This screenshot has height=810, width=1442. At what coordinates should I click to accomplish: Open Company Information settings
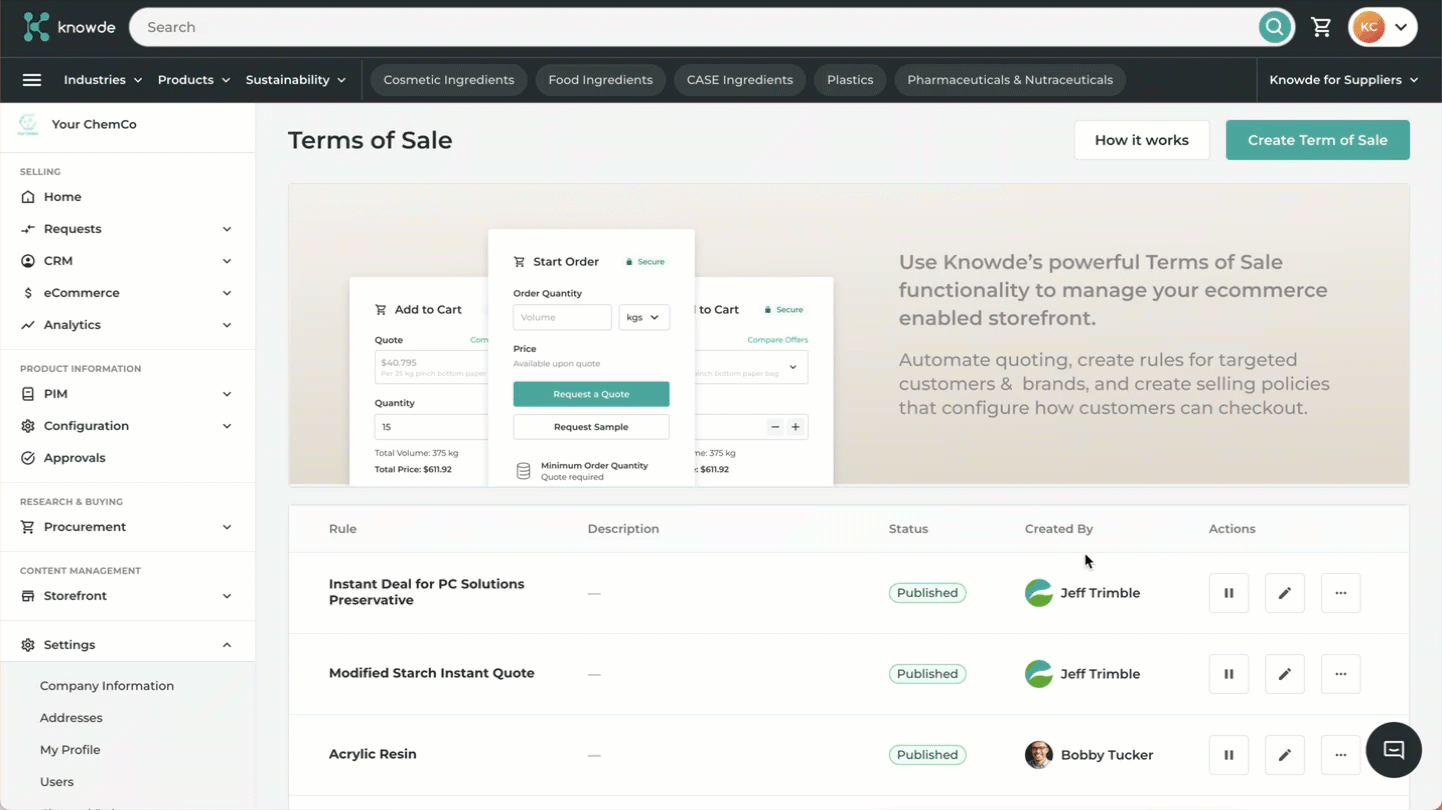pyautogui.click(x=107, y=686)
